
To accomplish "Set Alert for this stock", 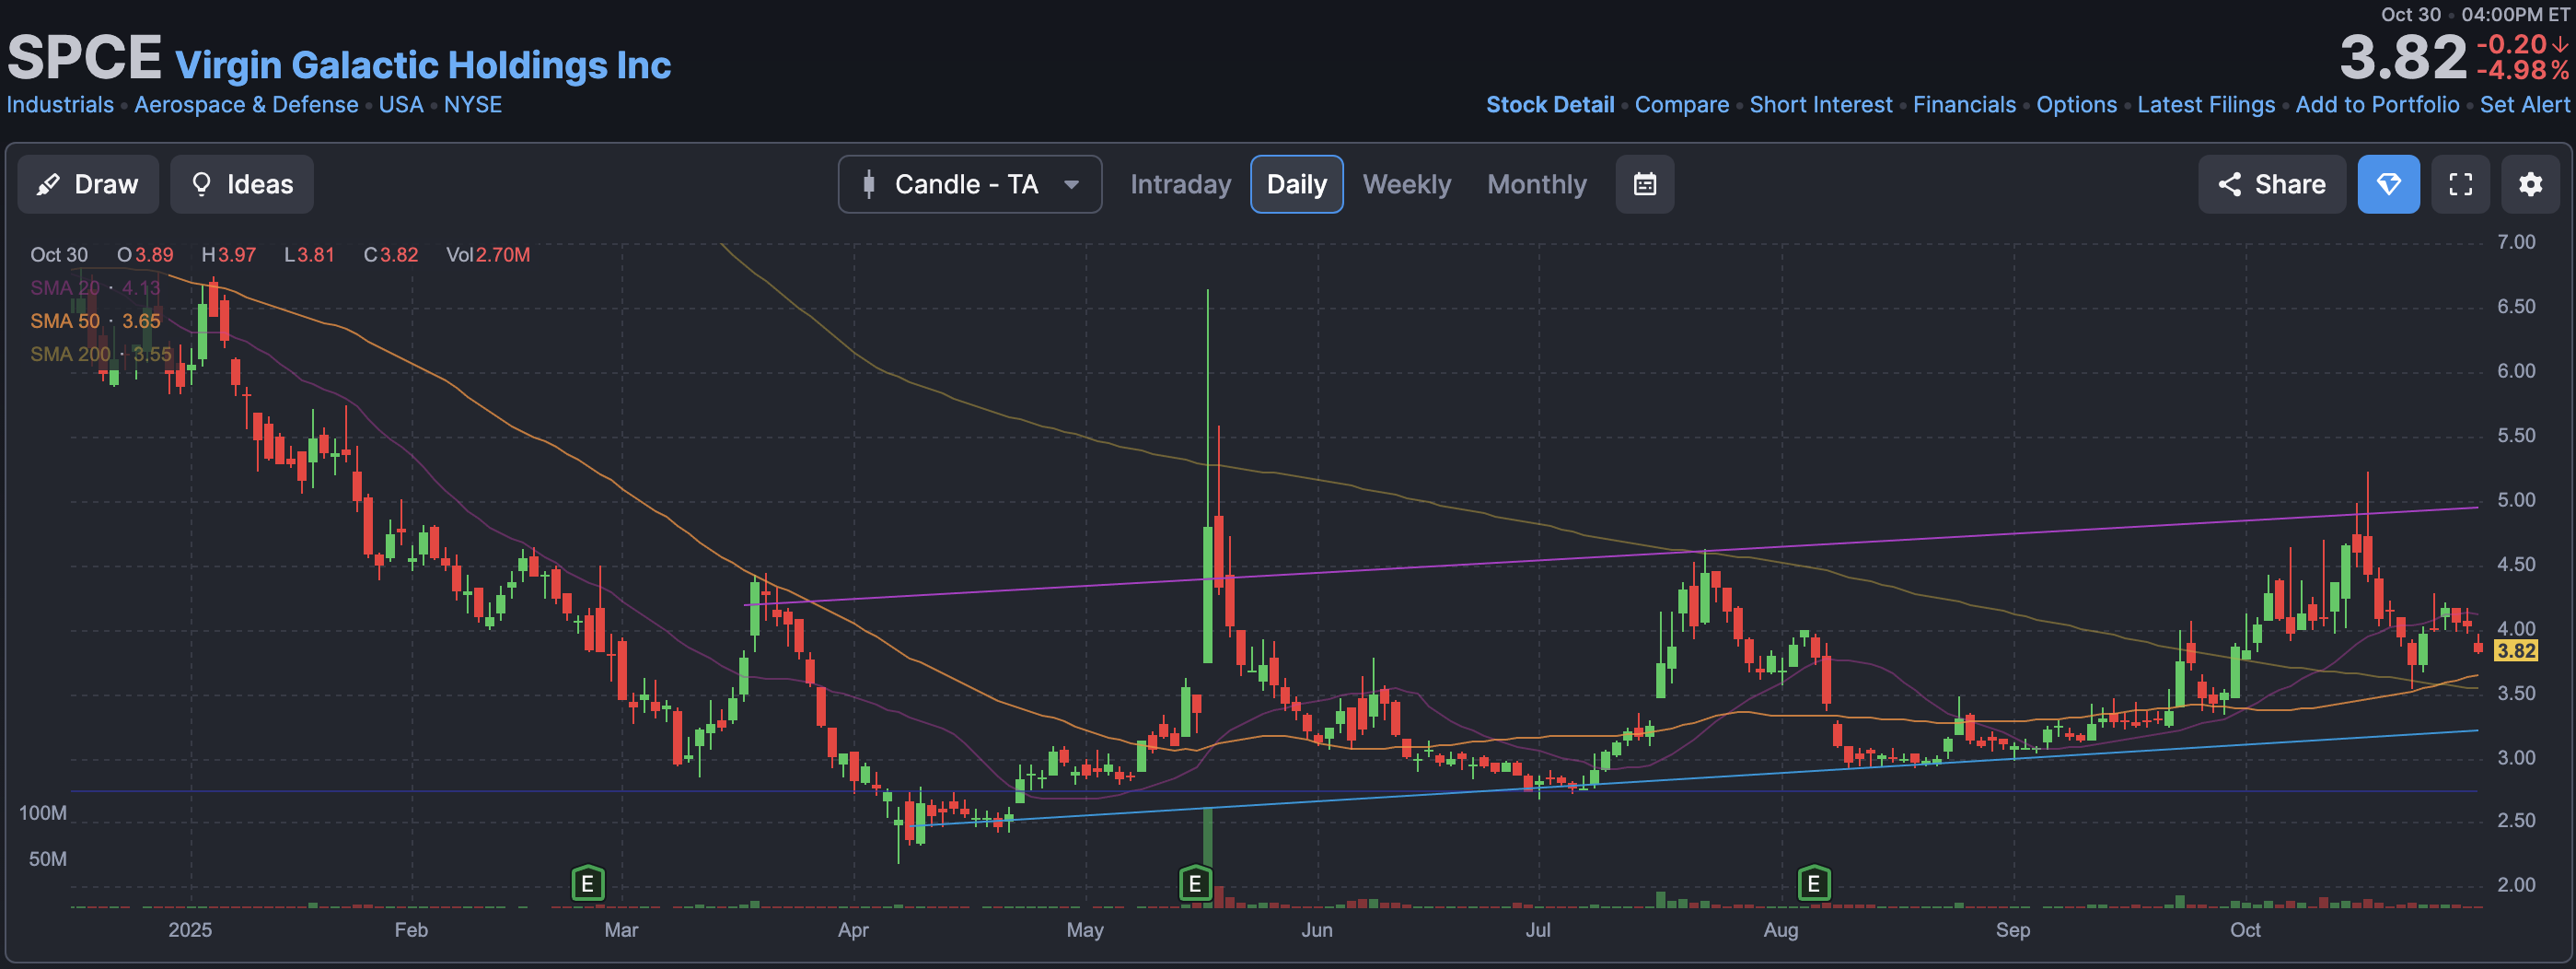I will (2525, 105).
